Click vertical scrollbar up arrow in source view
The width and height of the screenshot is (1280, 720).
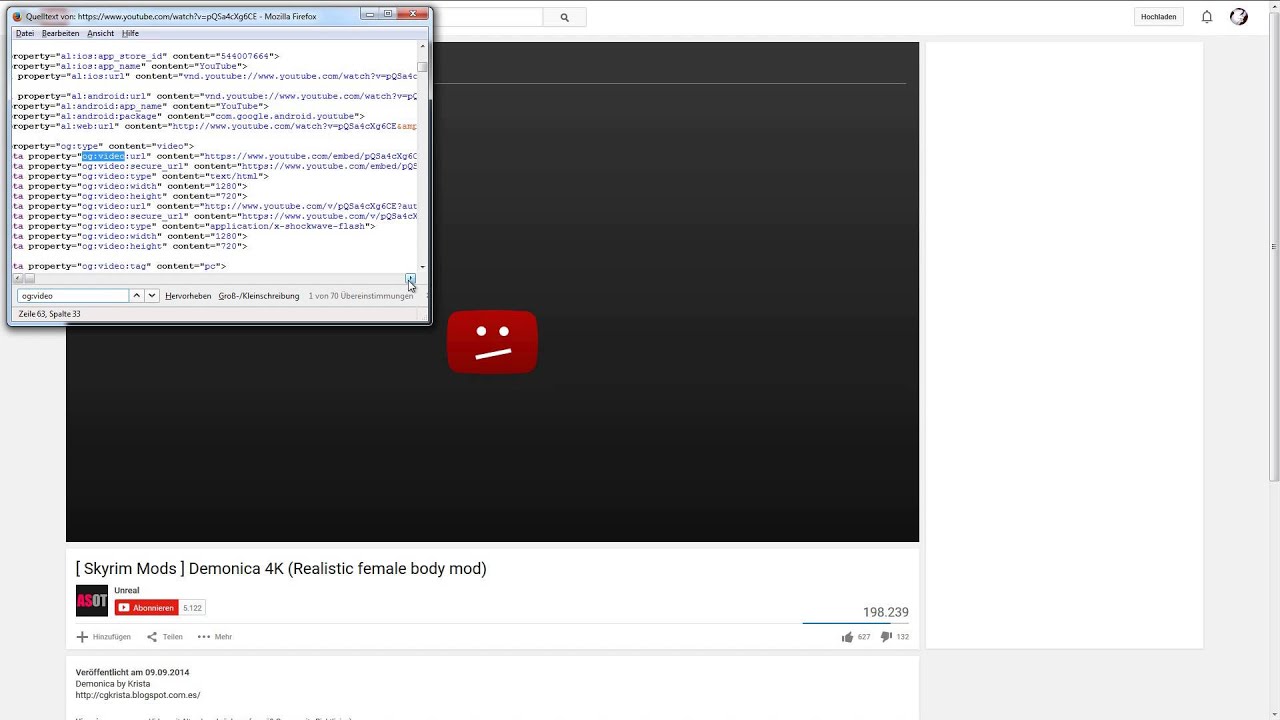(423, 46)
